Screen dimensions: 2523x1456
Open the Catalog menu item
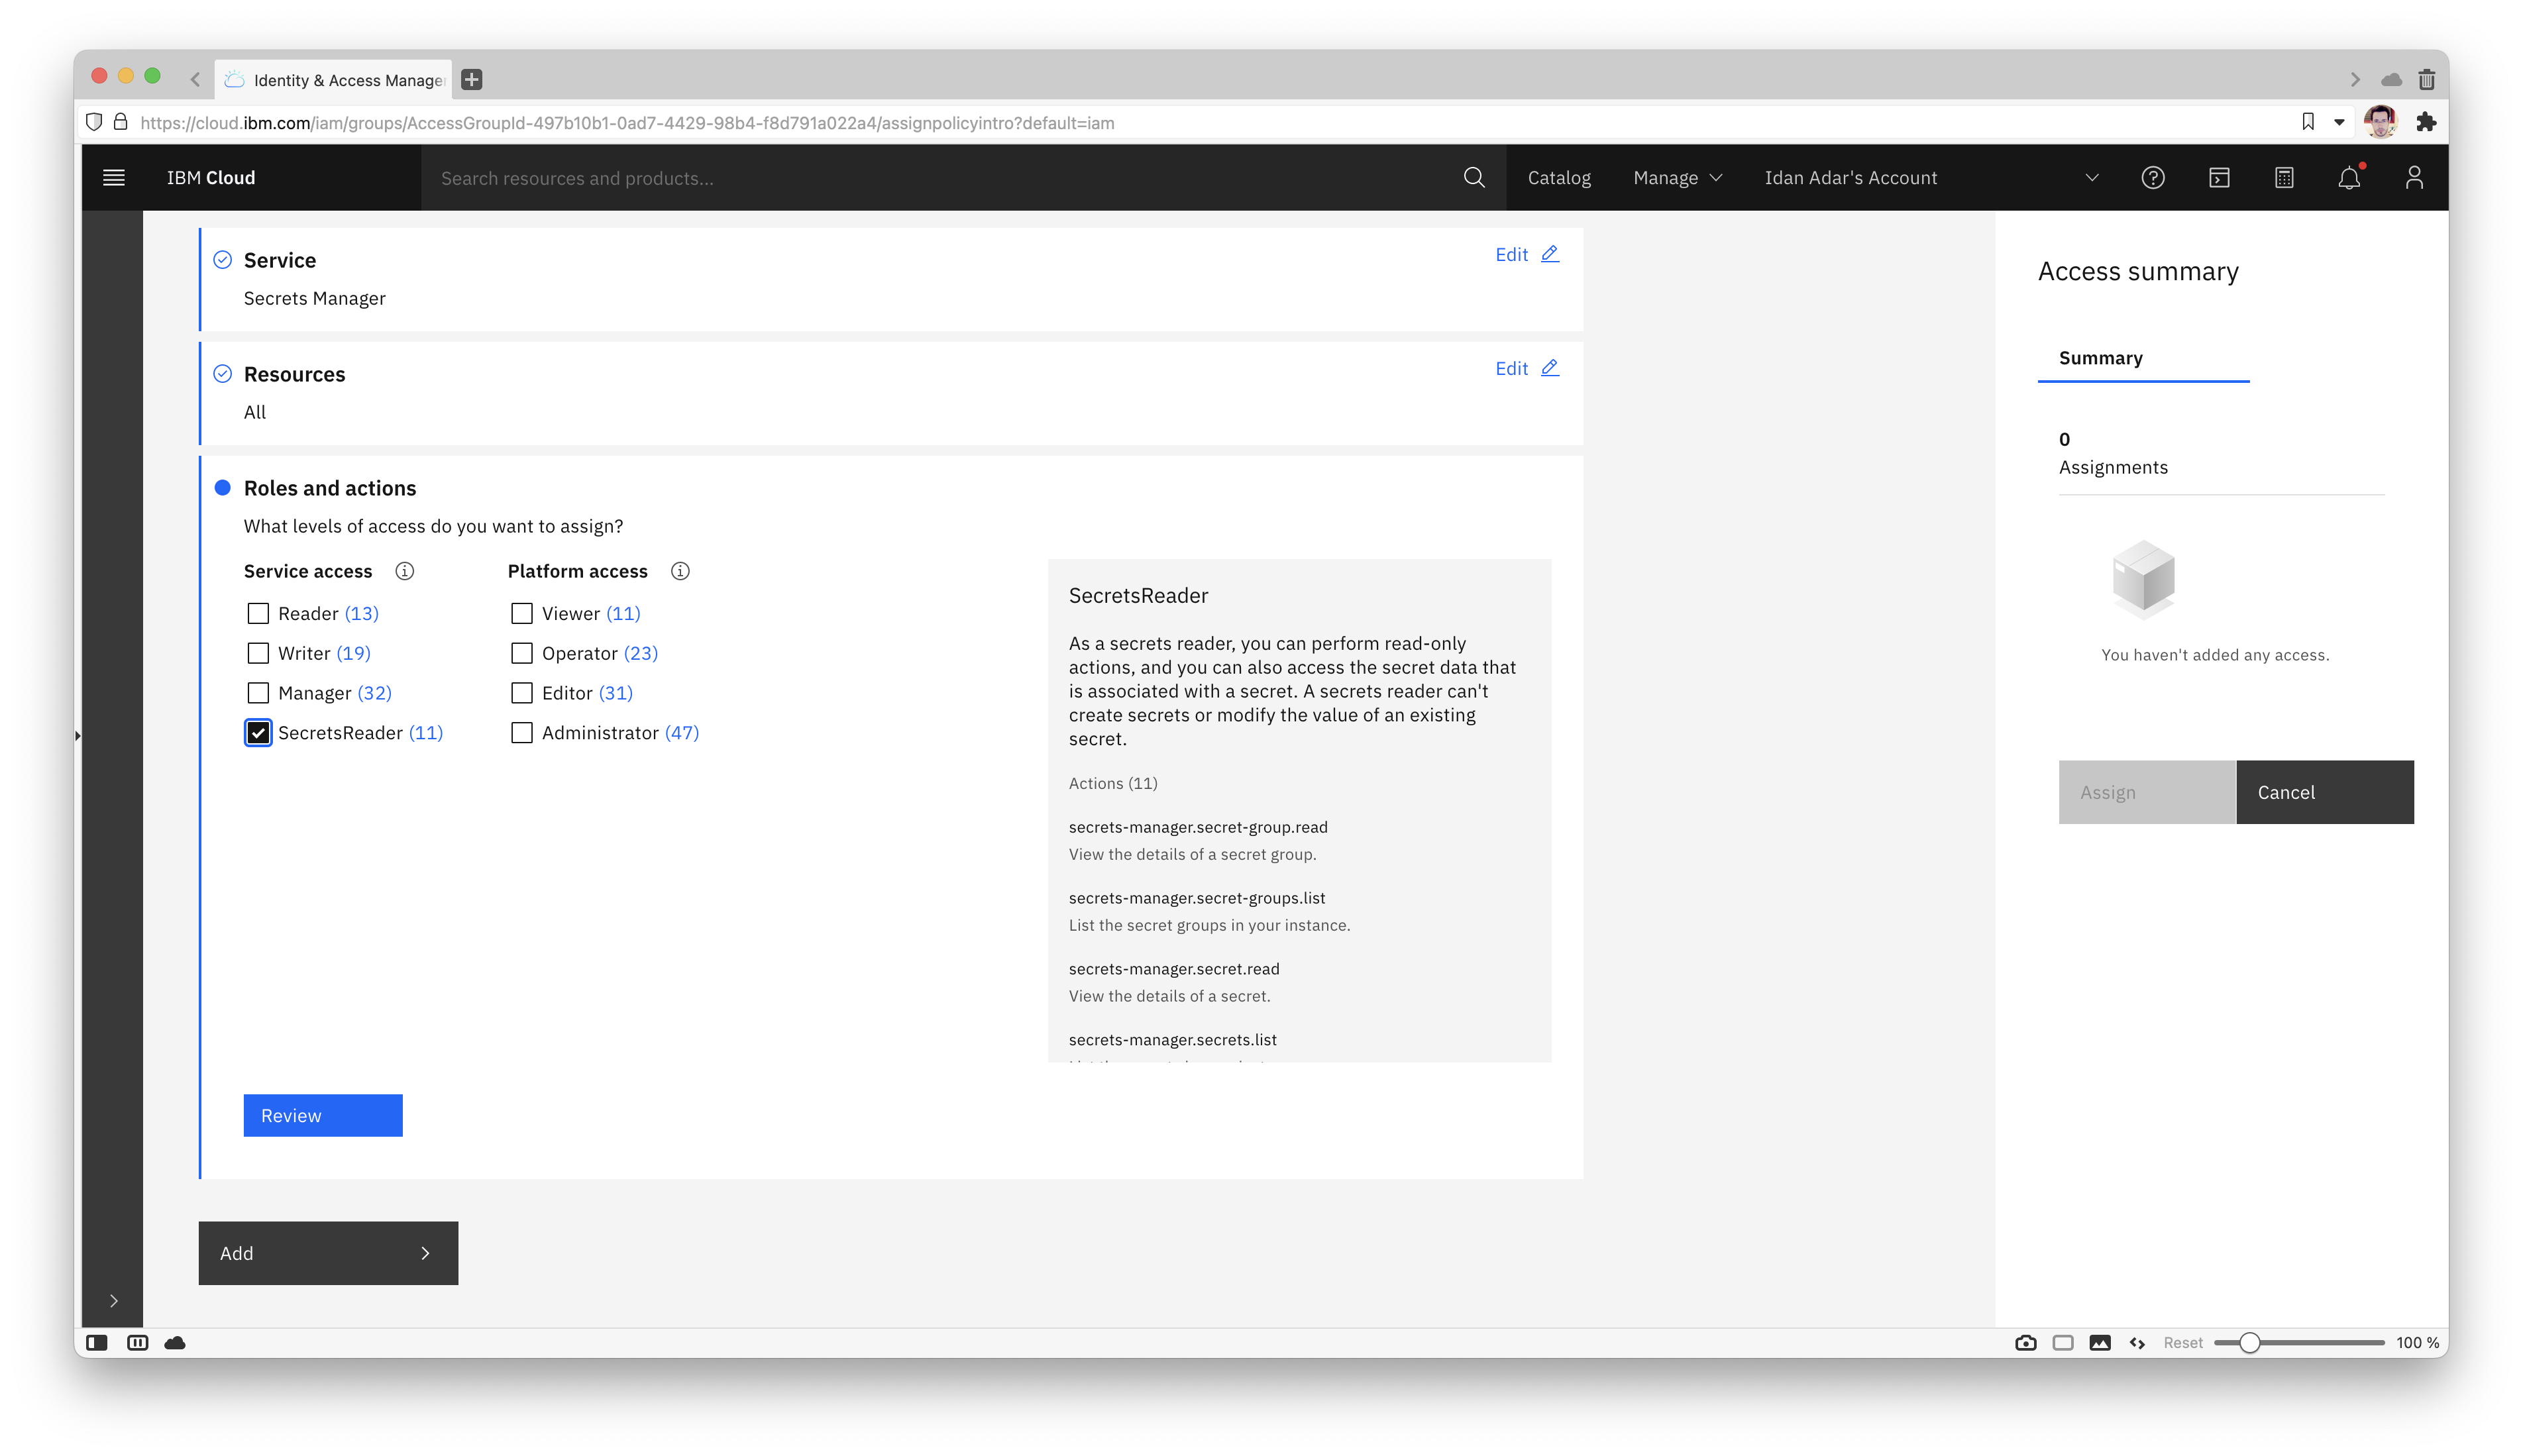(x=1559, y=177)
